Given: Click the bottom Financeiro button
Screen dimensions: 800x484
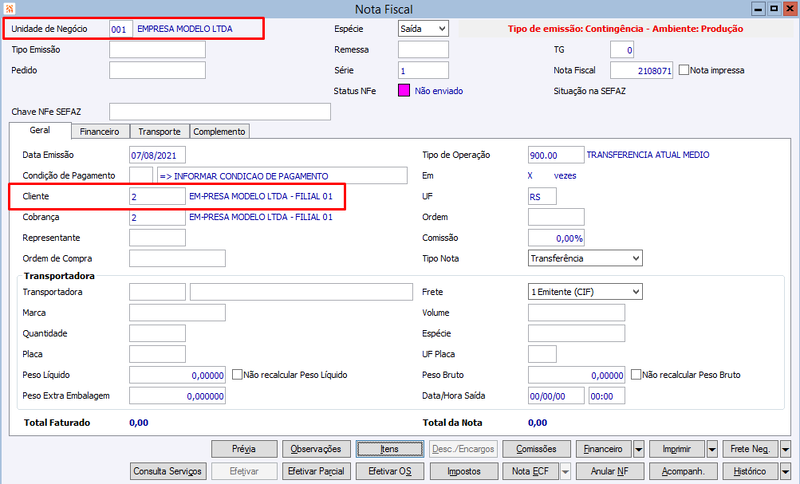Looking at the screenshot, I should [603, 449].
